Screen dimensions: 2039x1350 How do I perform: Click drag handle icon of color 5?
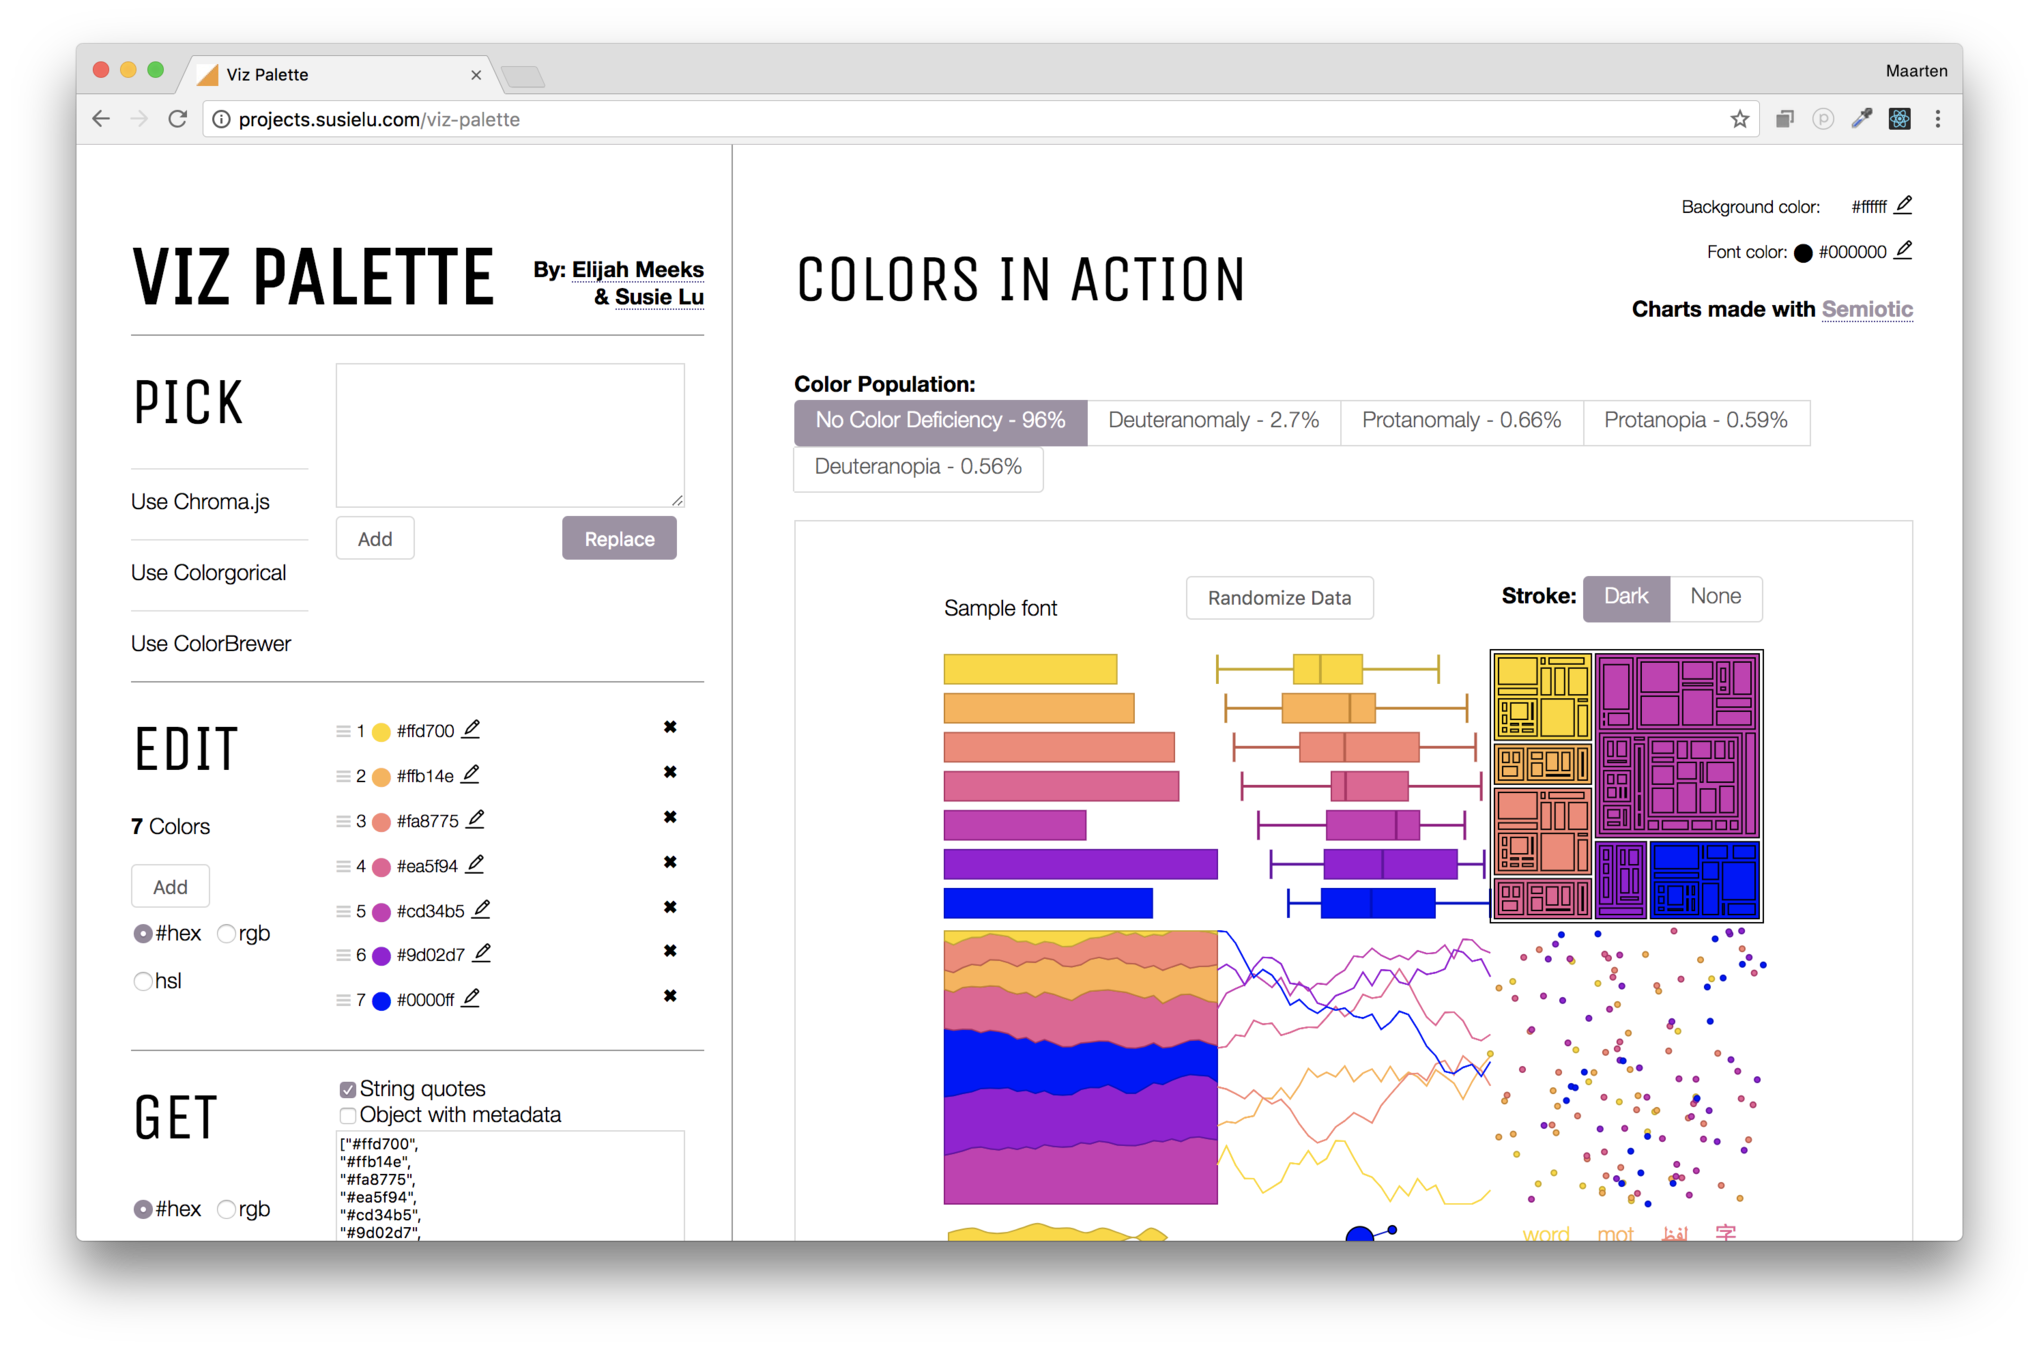(x=343, y=912)
